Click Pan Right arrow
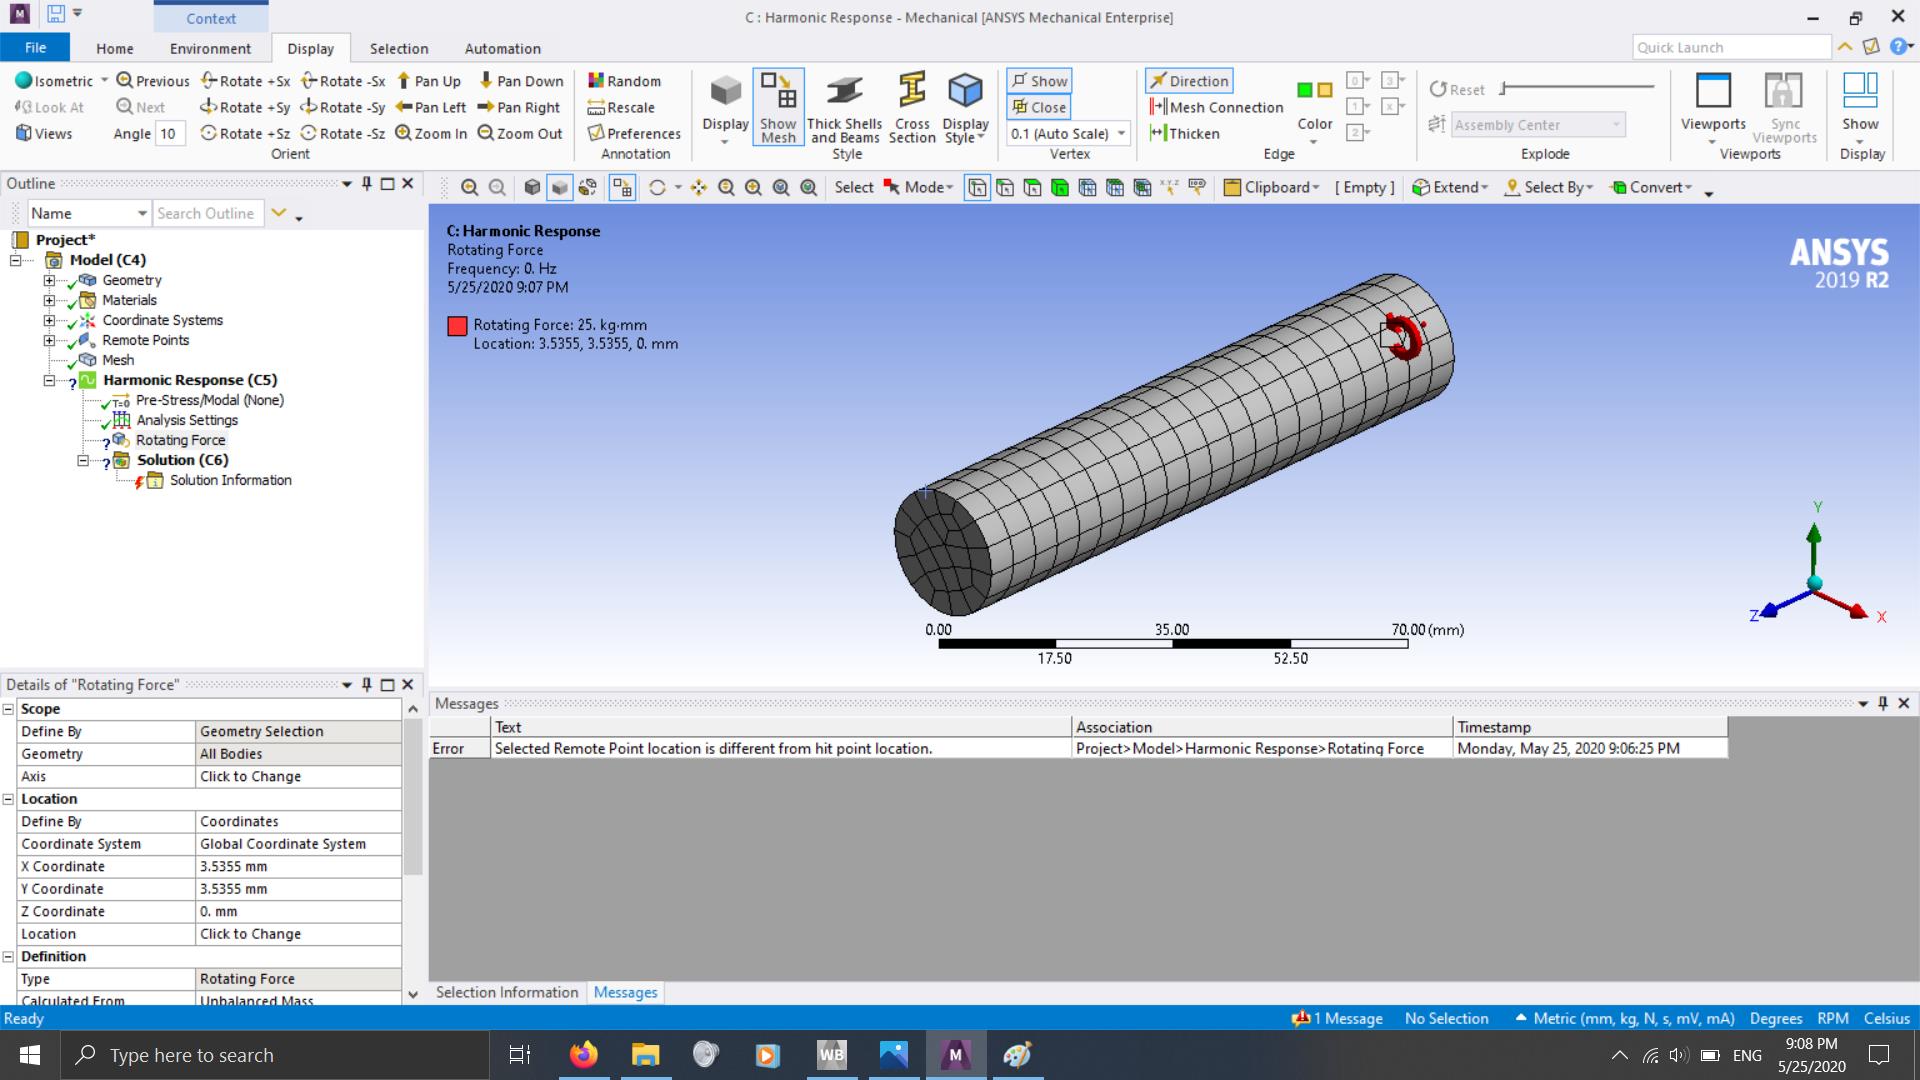 coord(519,107)
